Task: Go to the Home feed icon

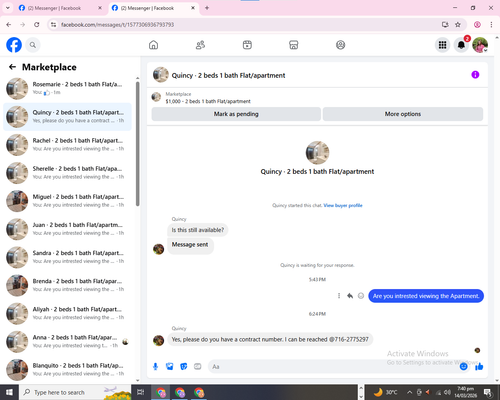Action: tap(153, 45)
